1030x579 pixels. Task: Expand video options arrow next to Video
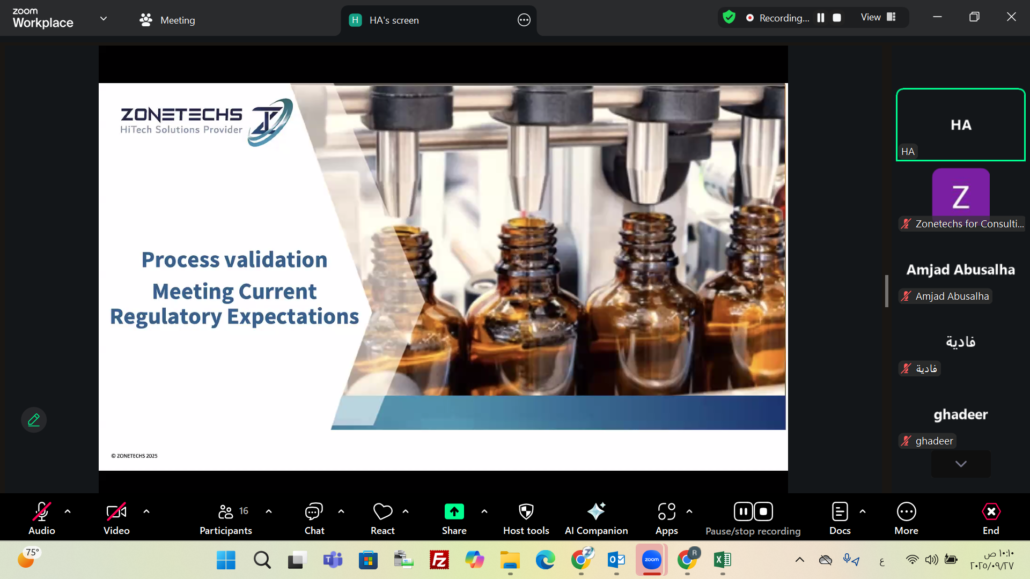[x=146, y=512]
